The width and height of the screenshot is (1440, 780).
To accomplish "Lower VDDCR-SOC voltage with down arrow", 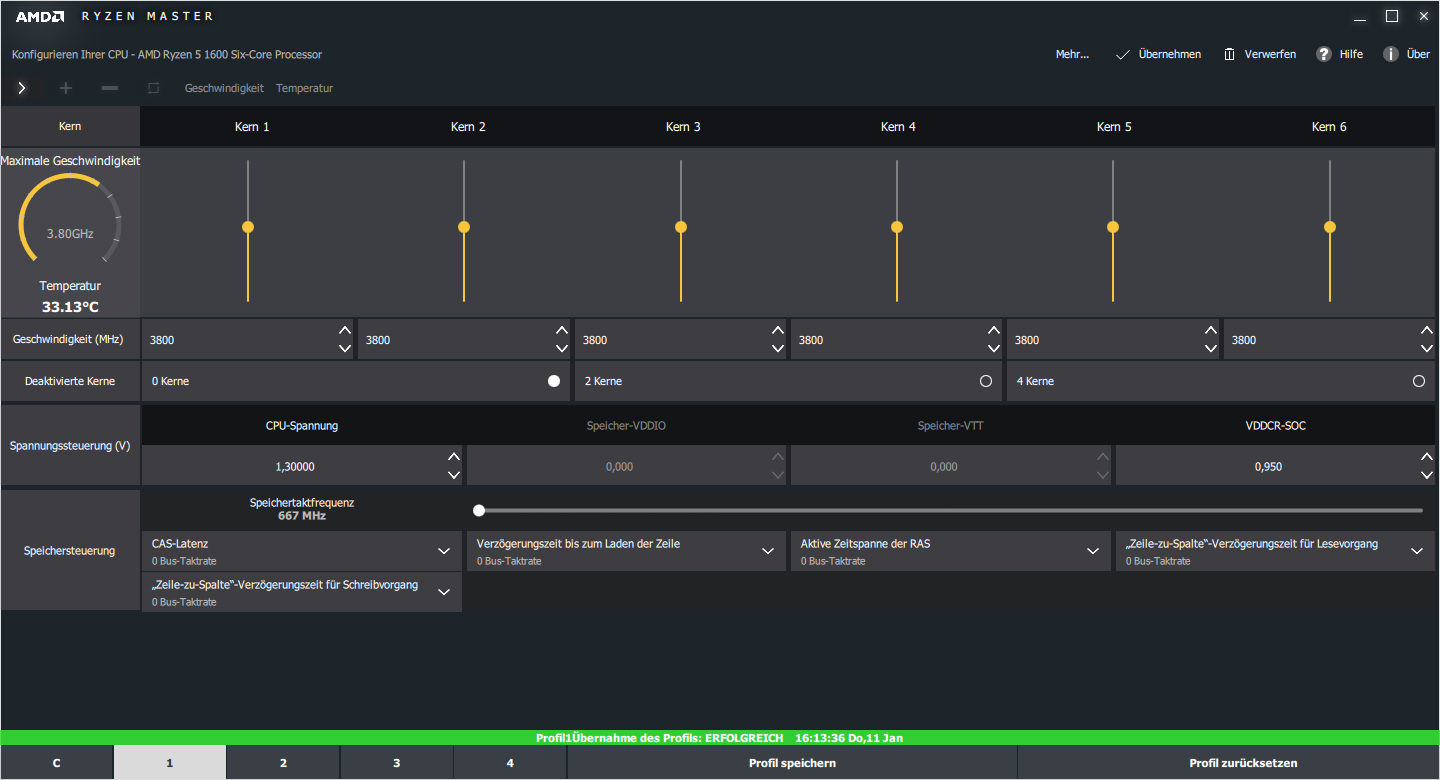I will click(1427, 476).
